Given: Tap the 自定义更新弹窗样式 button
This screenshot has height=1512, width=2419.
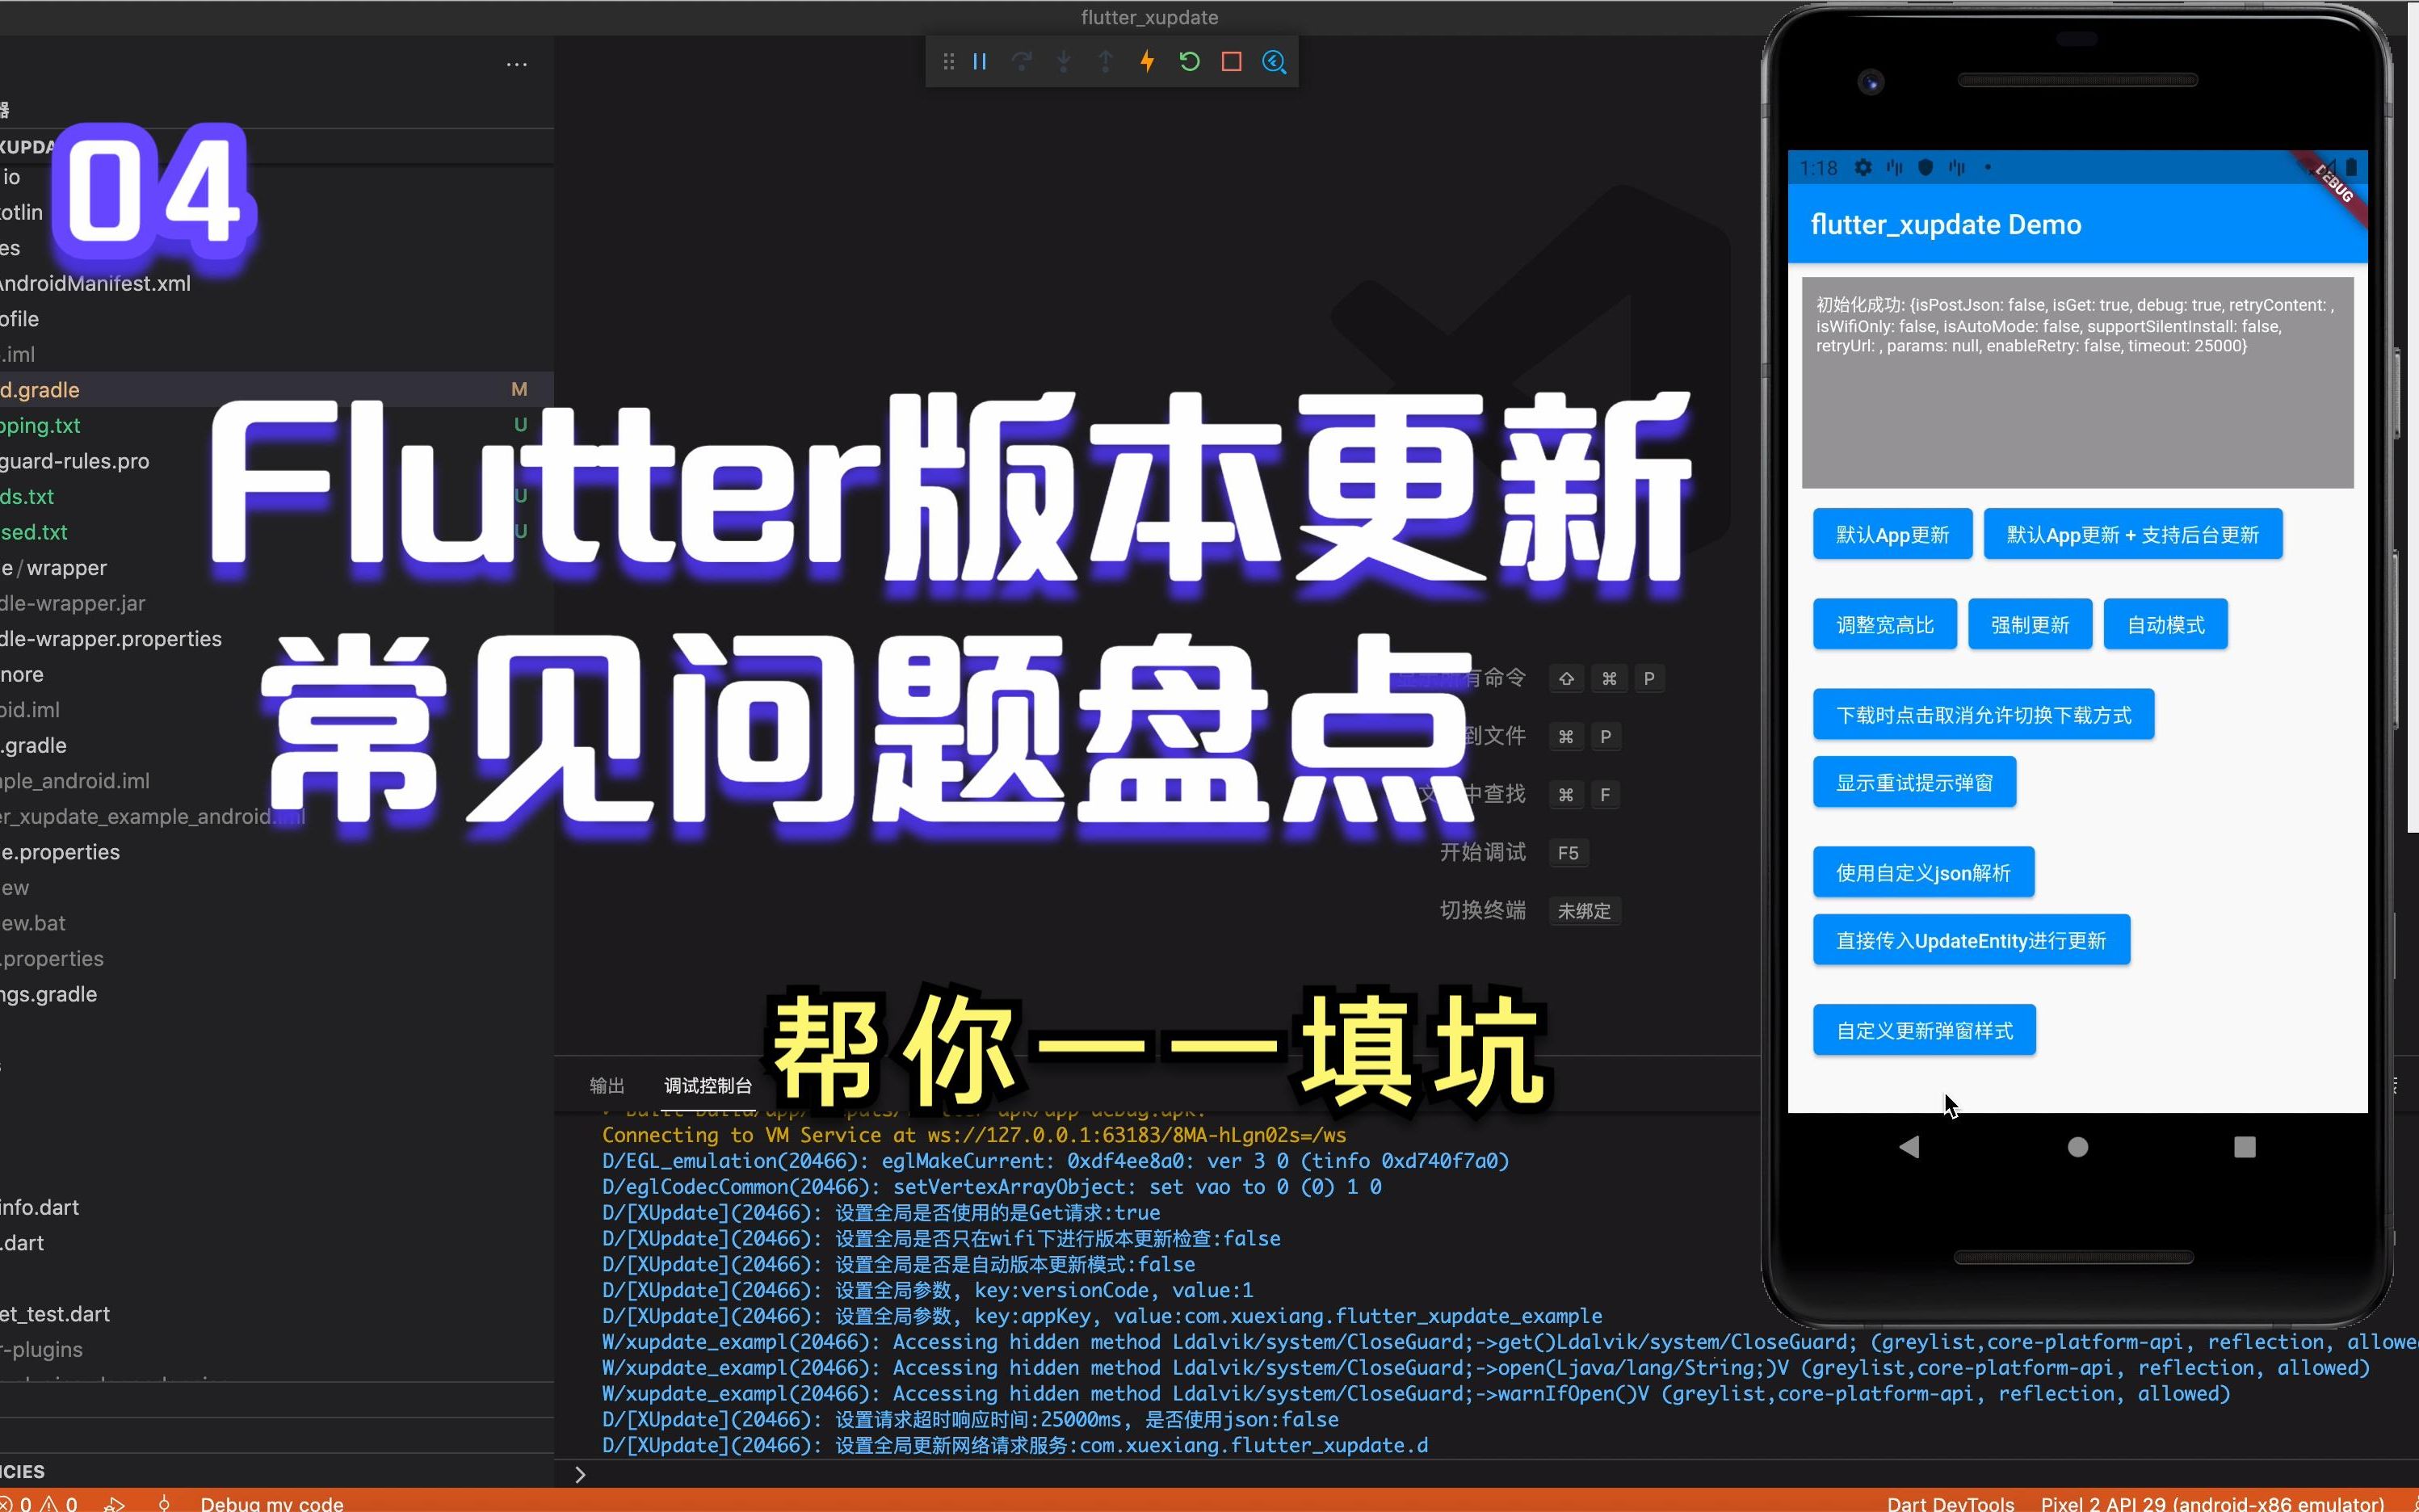Looking at the screenshot, I should (1924, 1030).
